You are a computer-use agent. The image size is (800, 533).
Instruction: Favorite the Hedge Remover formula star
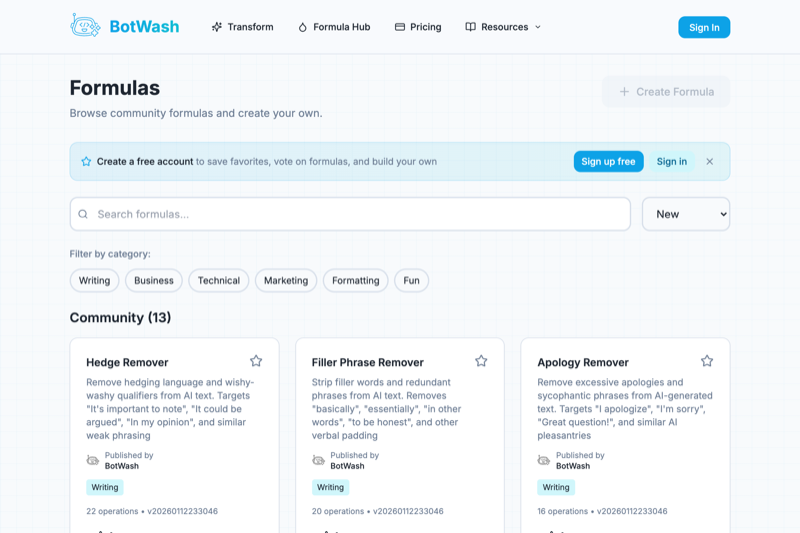256,361
